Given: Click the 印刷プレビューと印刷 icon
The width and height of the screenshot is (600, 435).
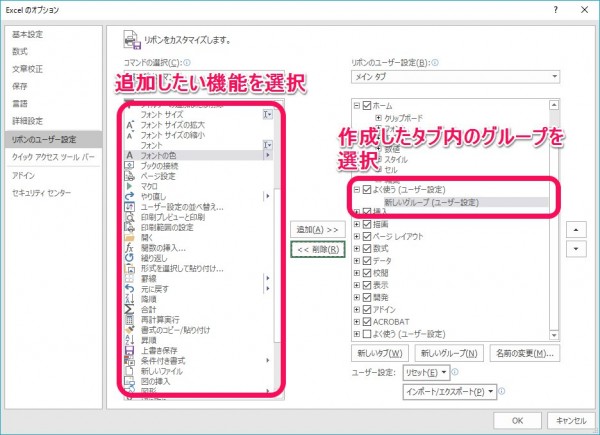Looking at the screenshot, I should [130, 217].
